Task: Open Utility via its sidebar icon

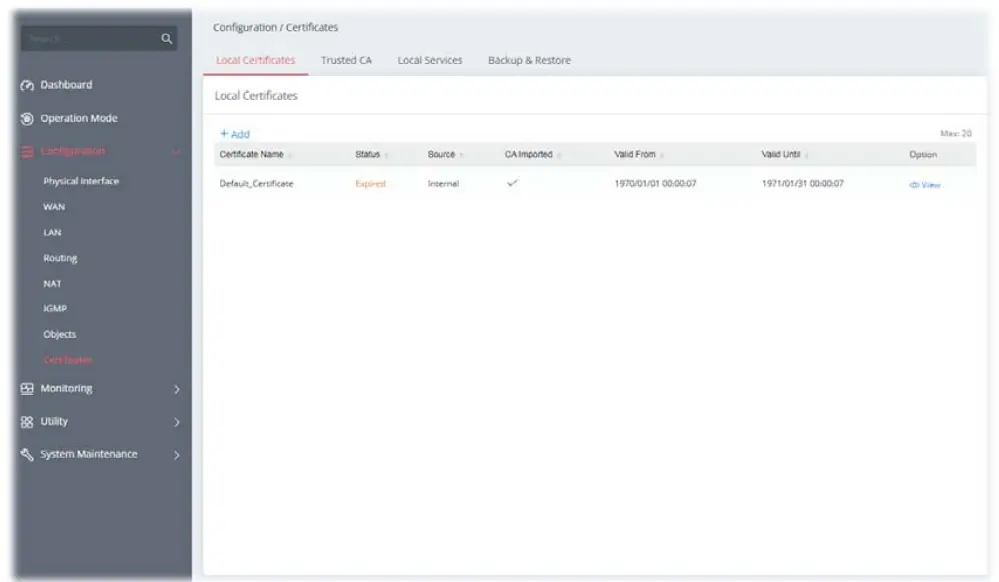Action: pos(25,421)
